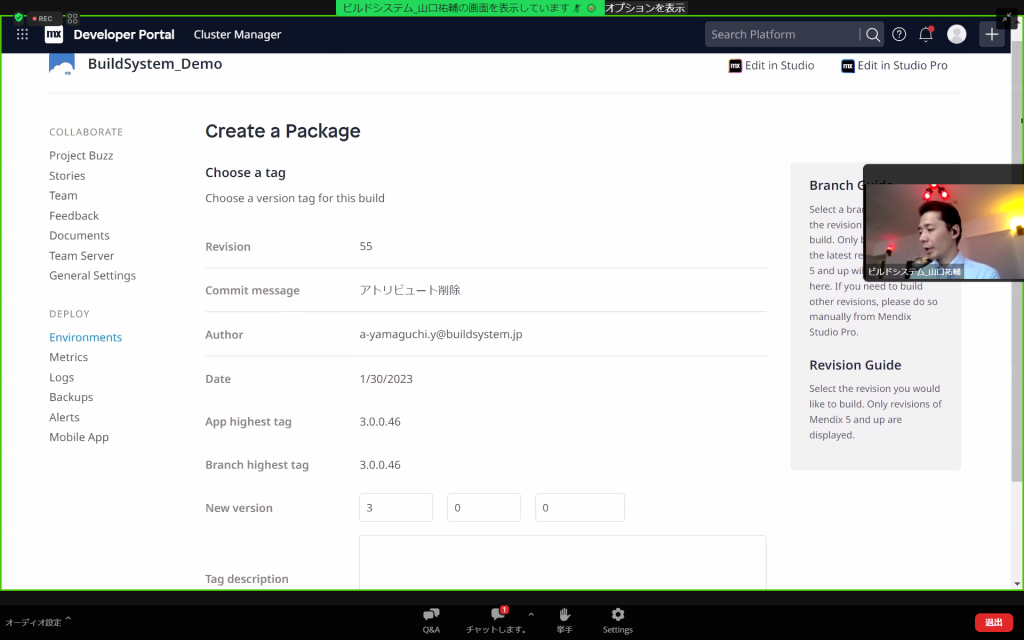Open the Zoom chat icon
Viewport: 1024px width, 640px height.
tap(497, 614)
